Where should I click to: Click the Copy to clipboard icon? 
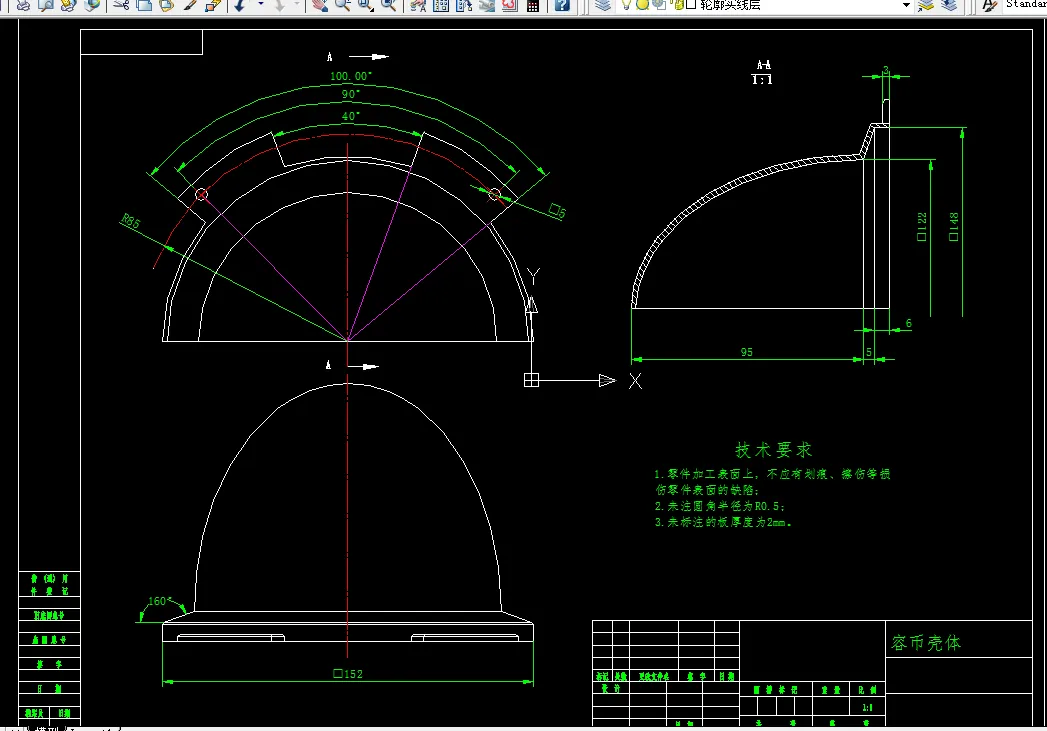(144, 5)
